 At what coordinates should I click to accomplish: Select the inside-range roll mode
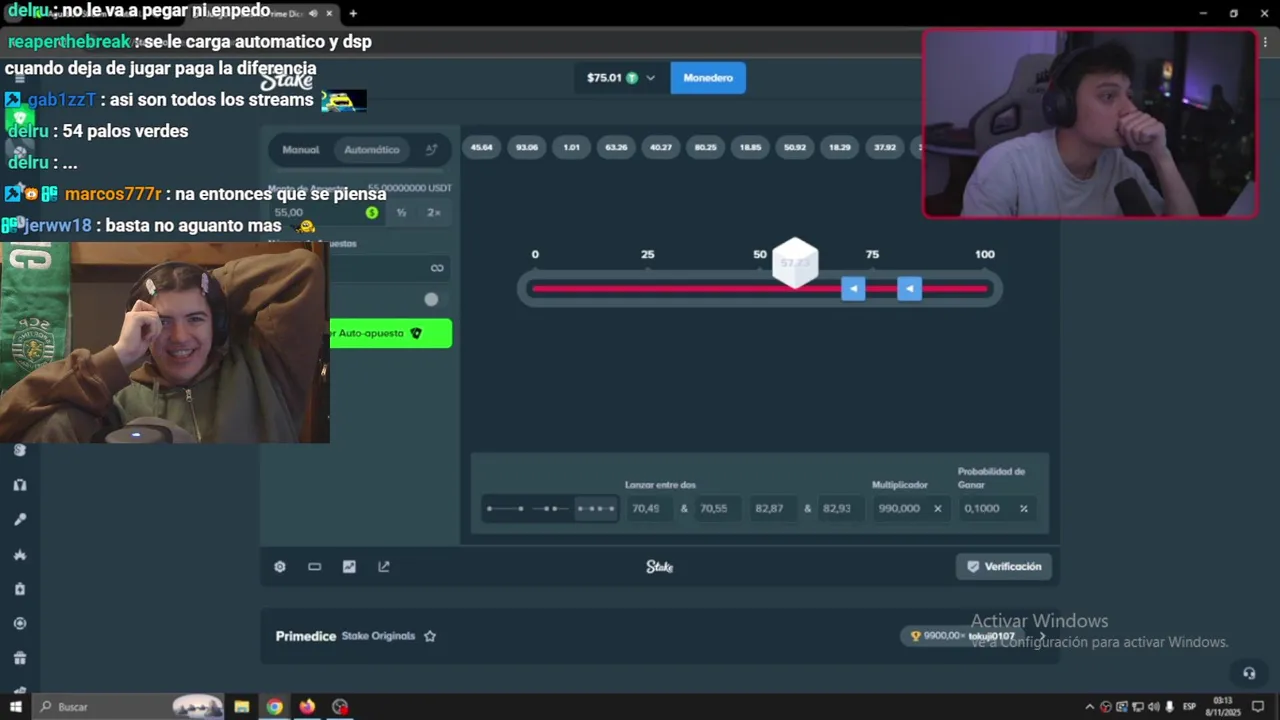coord(550,508)
